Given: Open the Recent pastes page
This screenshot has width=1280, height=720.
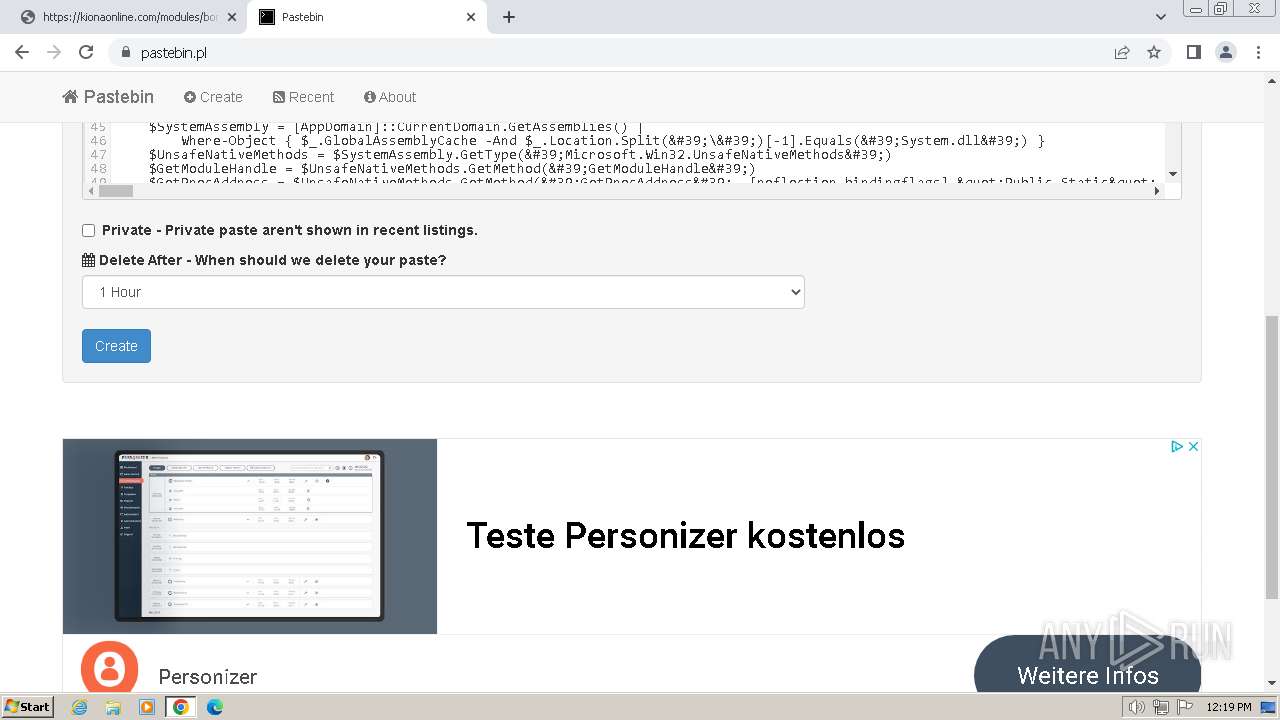Looking at the screenshot, I should pos(303,97).
